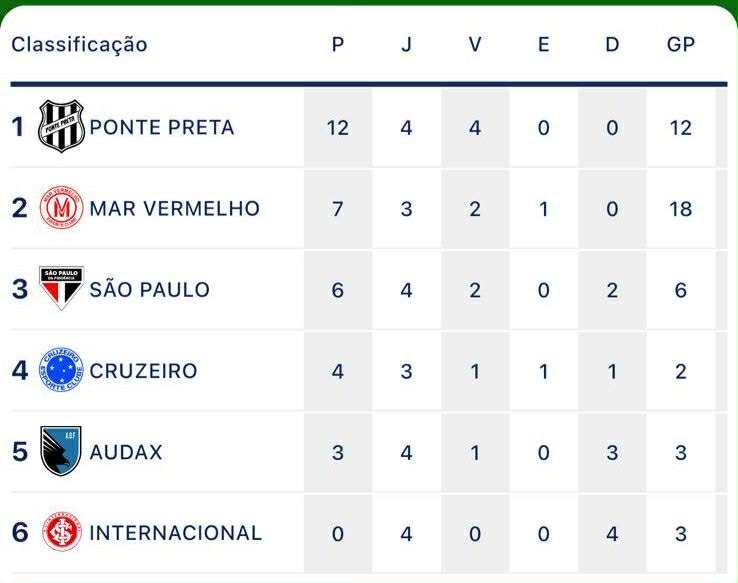Sort by the J games column header
The height and width of the screenshot is (583, 738).
(406, 44)
